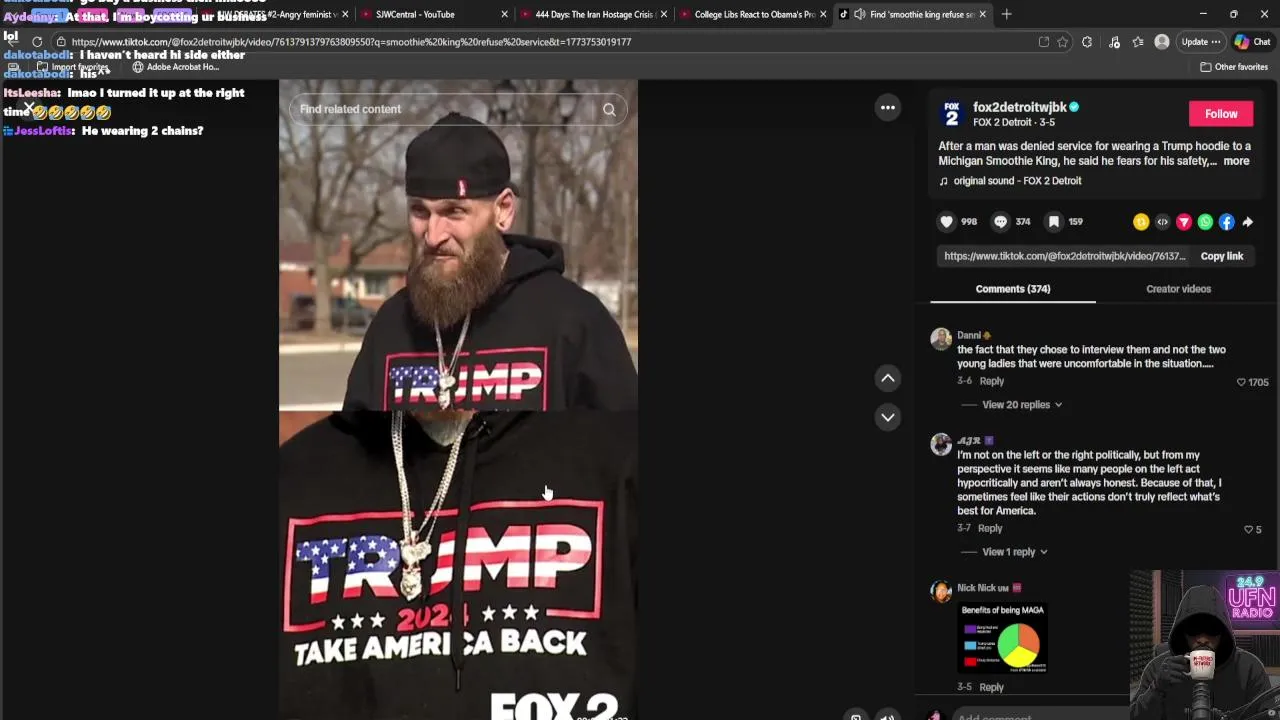Open Nick Nick's profile picture
Image resolution: width=1280 pixels, height=720 pixels.
tap(941, 590)
